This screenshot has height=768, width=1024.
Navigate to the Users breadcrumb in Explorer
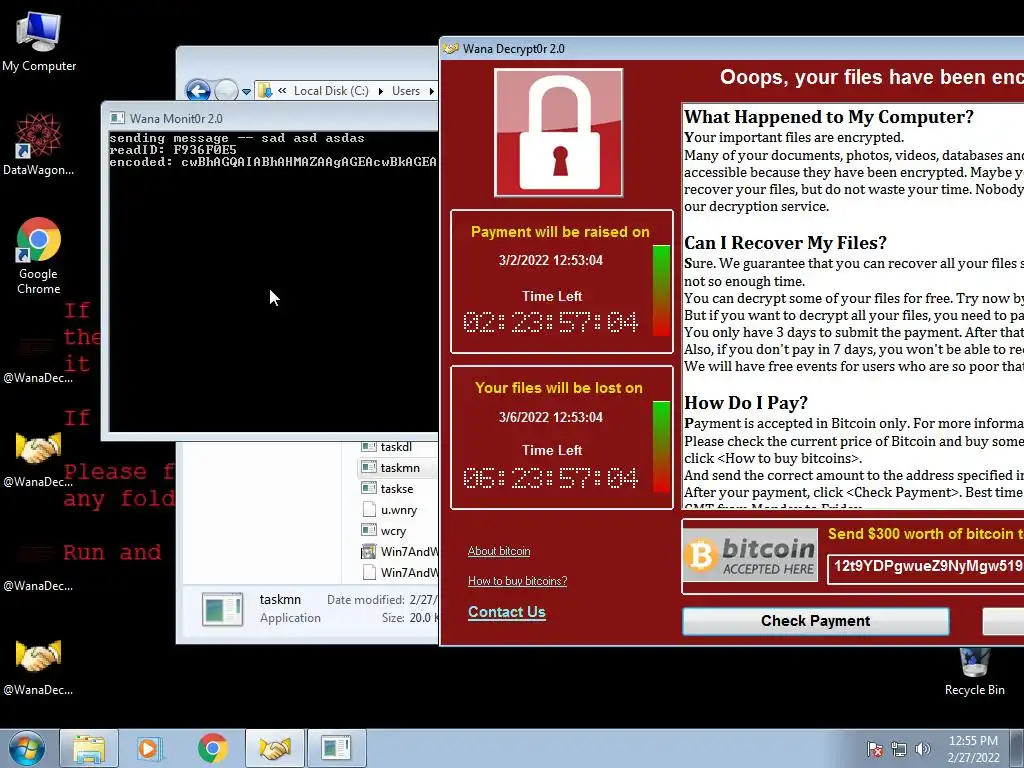click(406, 91)
